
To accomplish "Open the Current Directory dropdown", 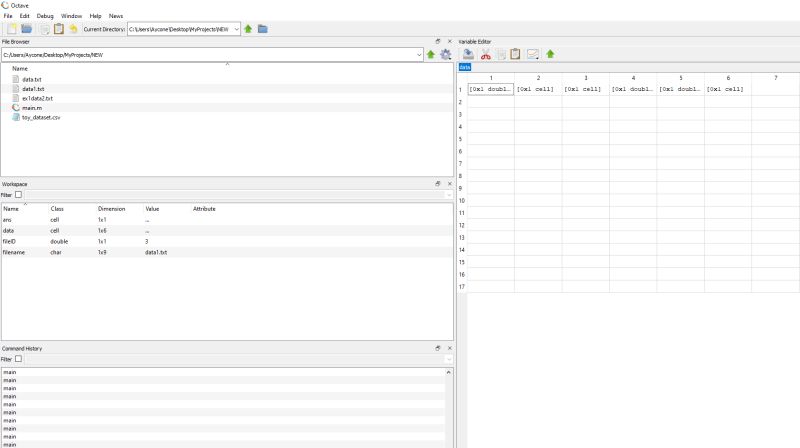I will point(236,29).
